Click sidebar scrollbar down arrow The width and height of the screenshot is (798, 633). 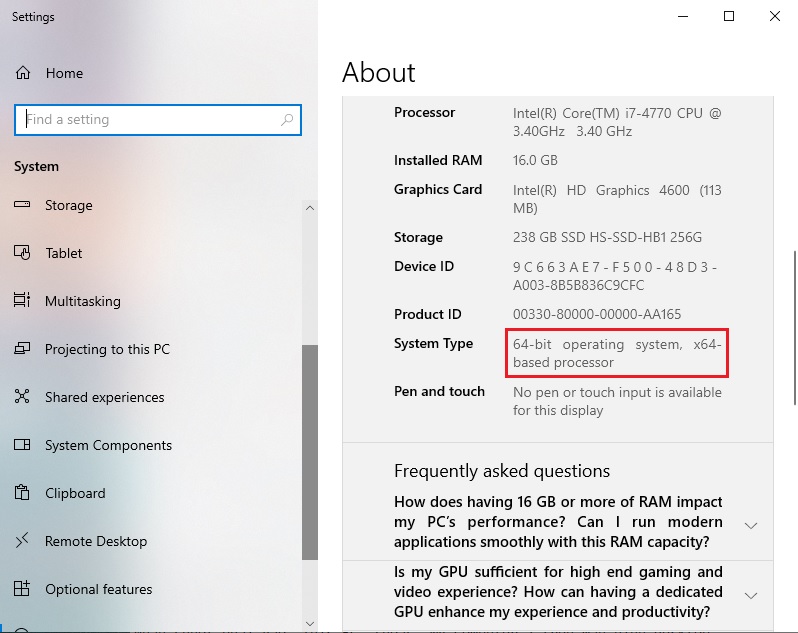pos(309,624)
